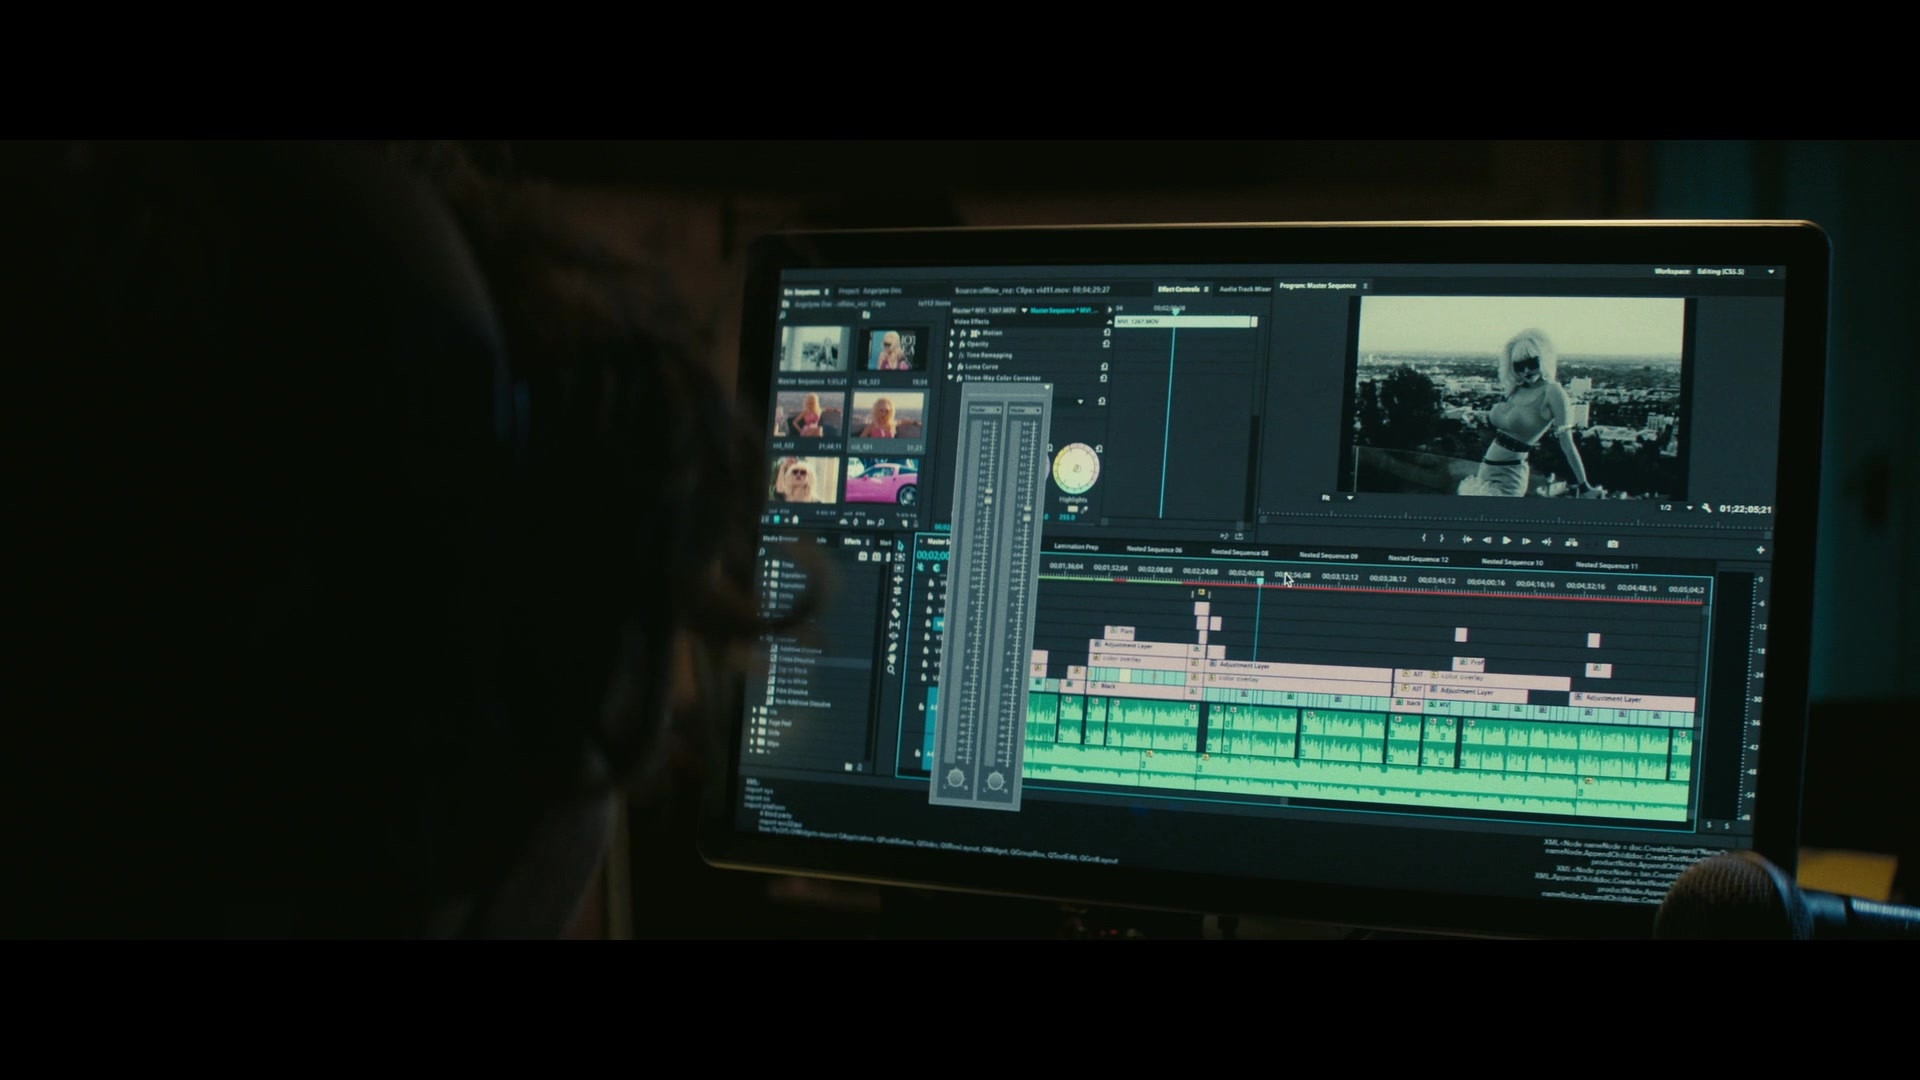Expand the Wipe effects folder

(752, 742)
